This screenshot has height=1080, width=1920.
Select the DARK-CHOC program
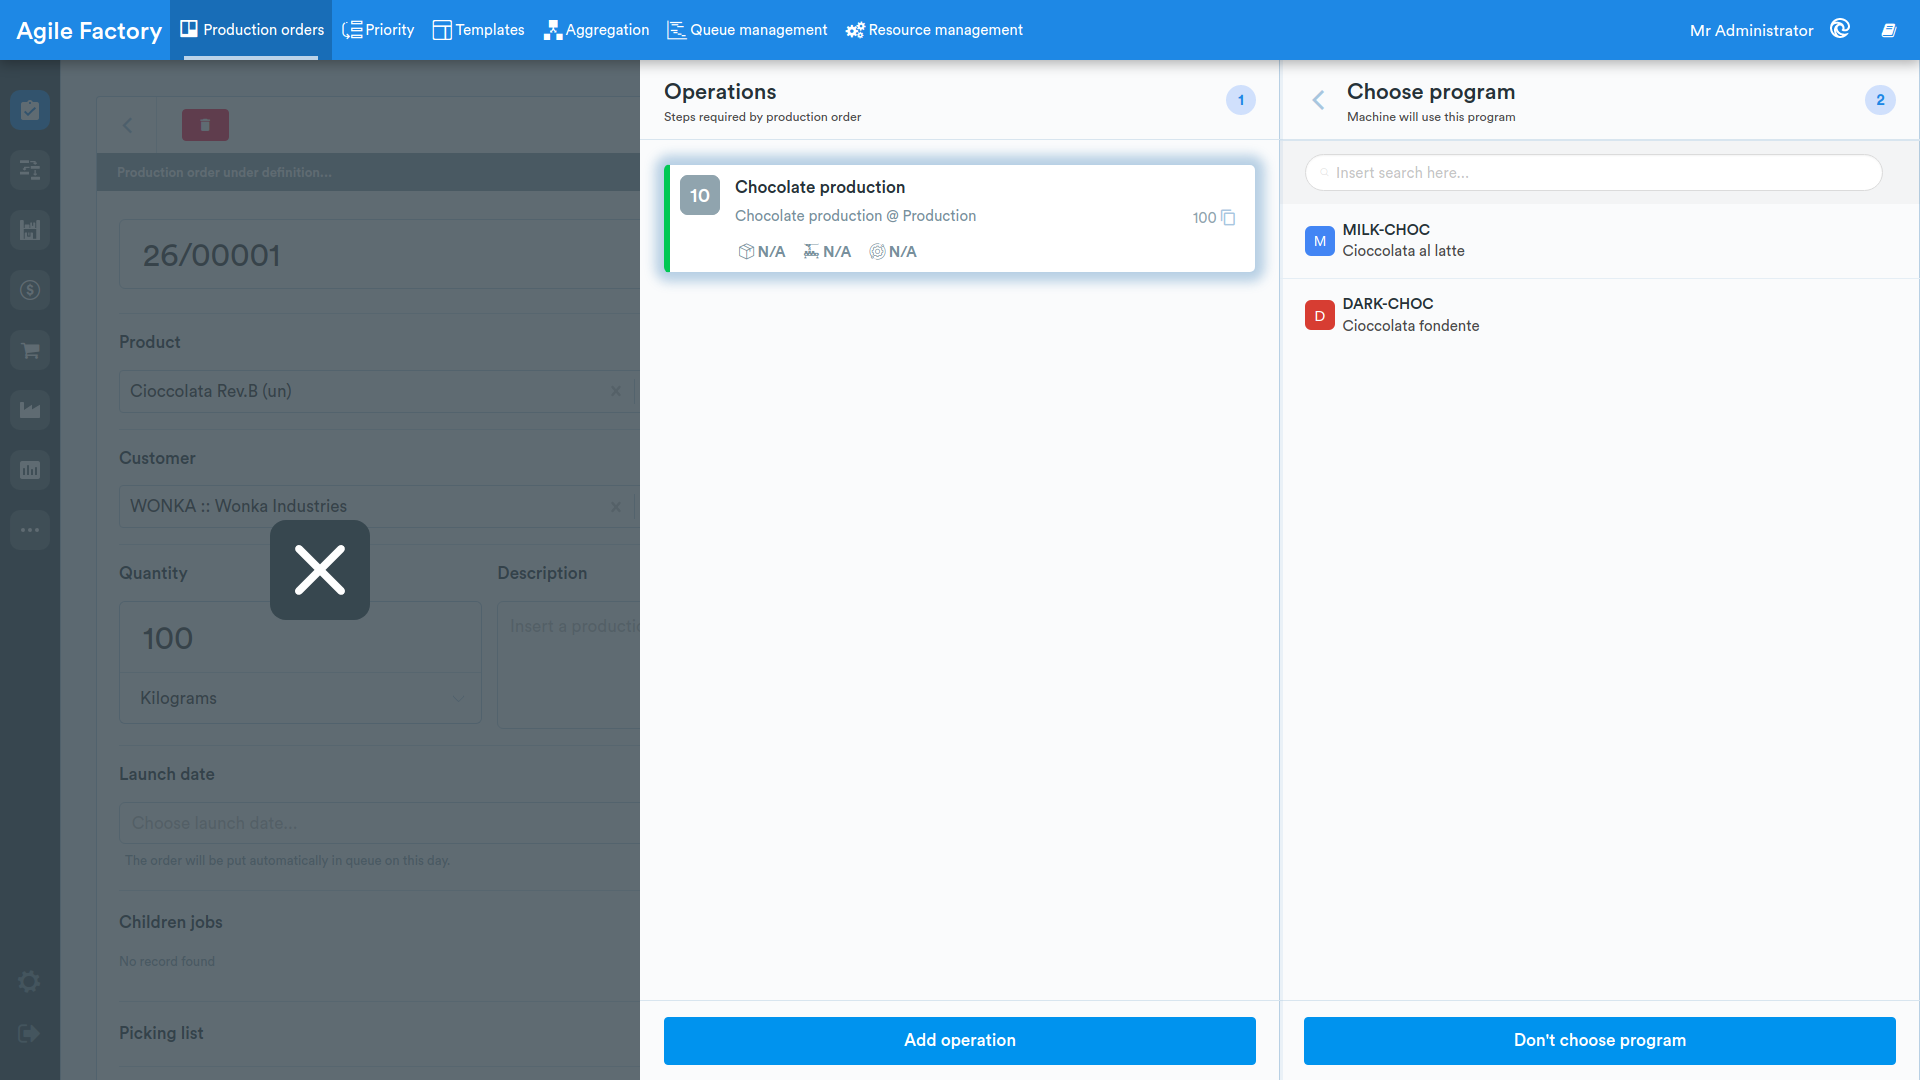[1600, 315]
